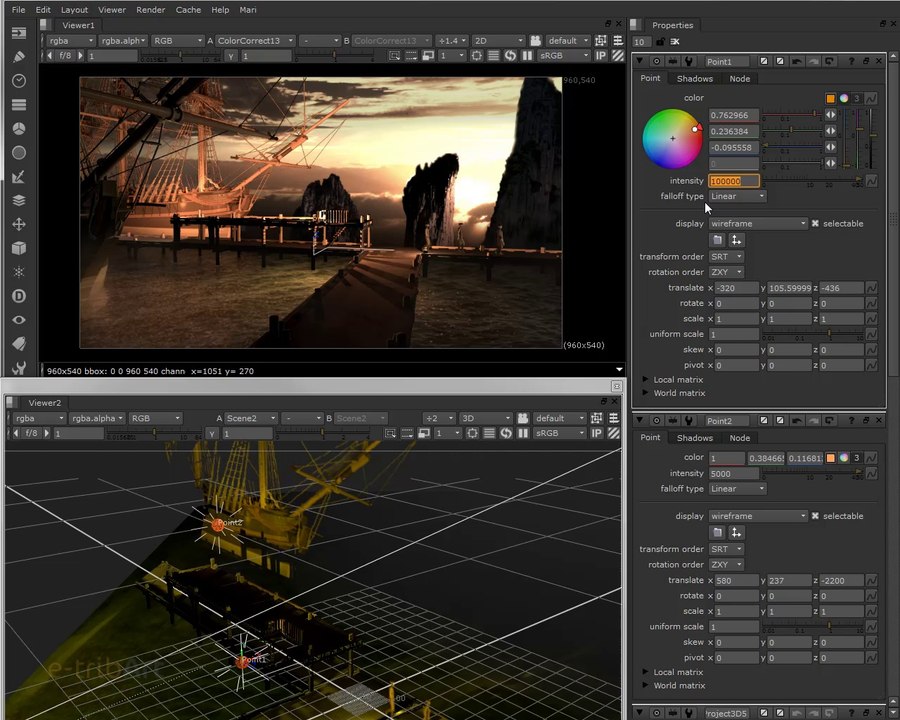This screenshot has height=720, width=900.
Task: Open the Image nodes toolbar icon
Action: [19, 33]
